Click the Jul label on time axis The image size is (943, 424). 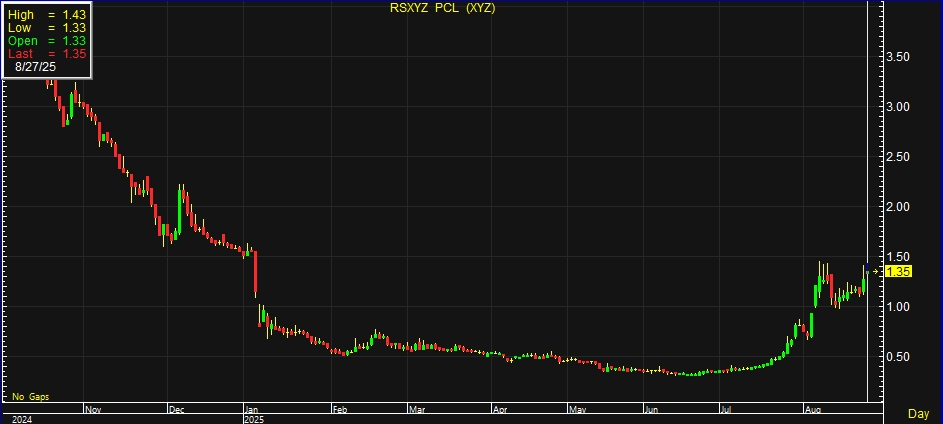click(x=726, y=410)
